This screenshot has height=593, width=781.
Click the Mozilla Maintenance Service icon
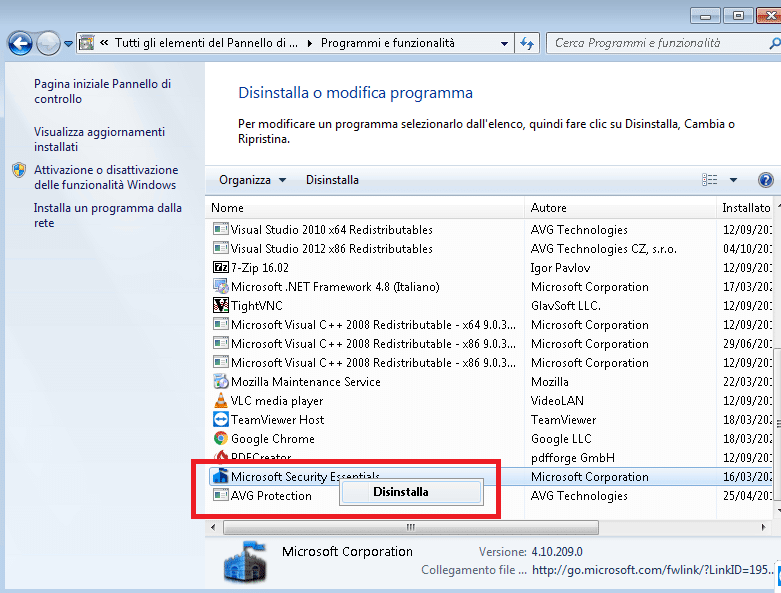(x=220, y=382)
